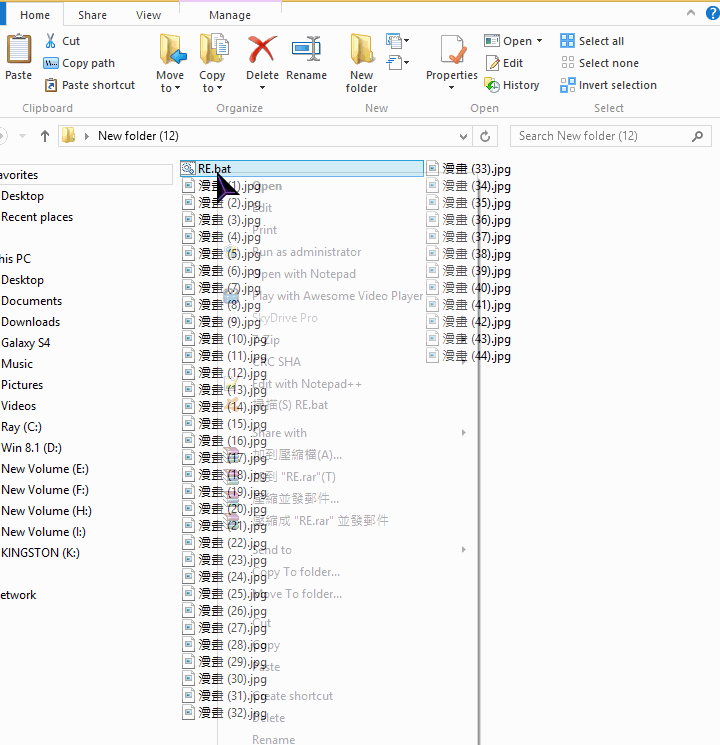Select the file 漫畫 (40).jpg
720x745 pixels.
pyautogui.click(x=477, y=288)
